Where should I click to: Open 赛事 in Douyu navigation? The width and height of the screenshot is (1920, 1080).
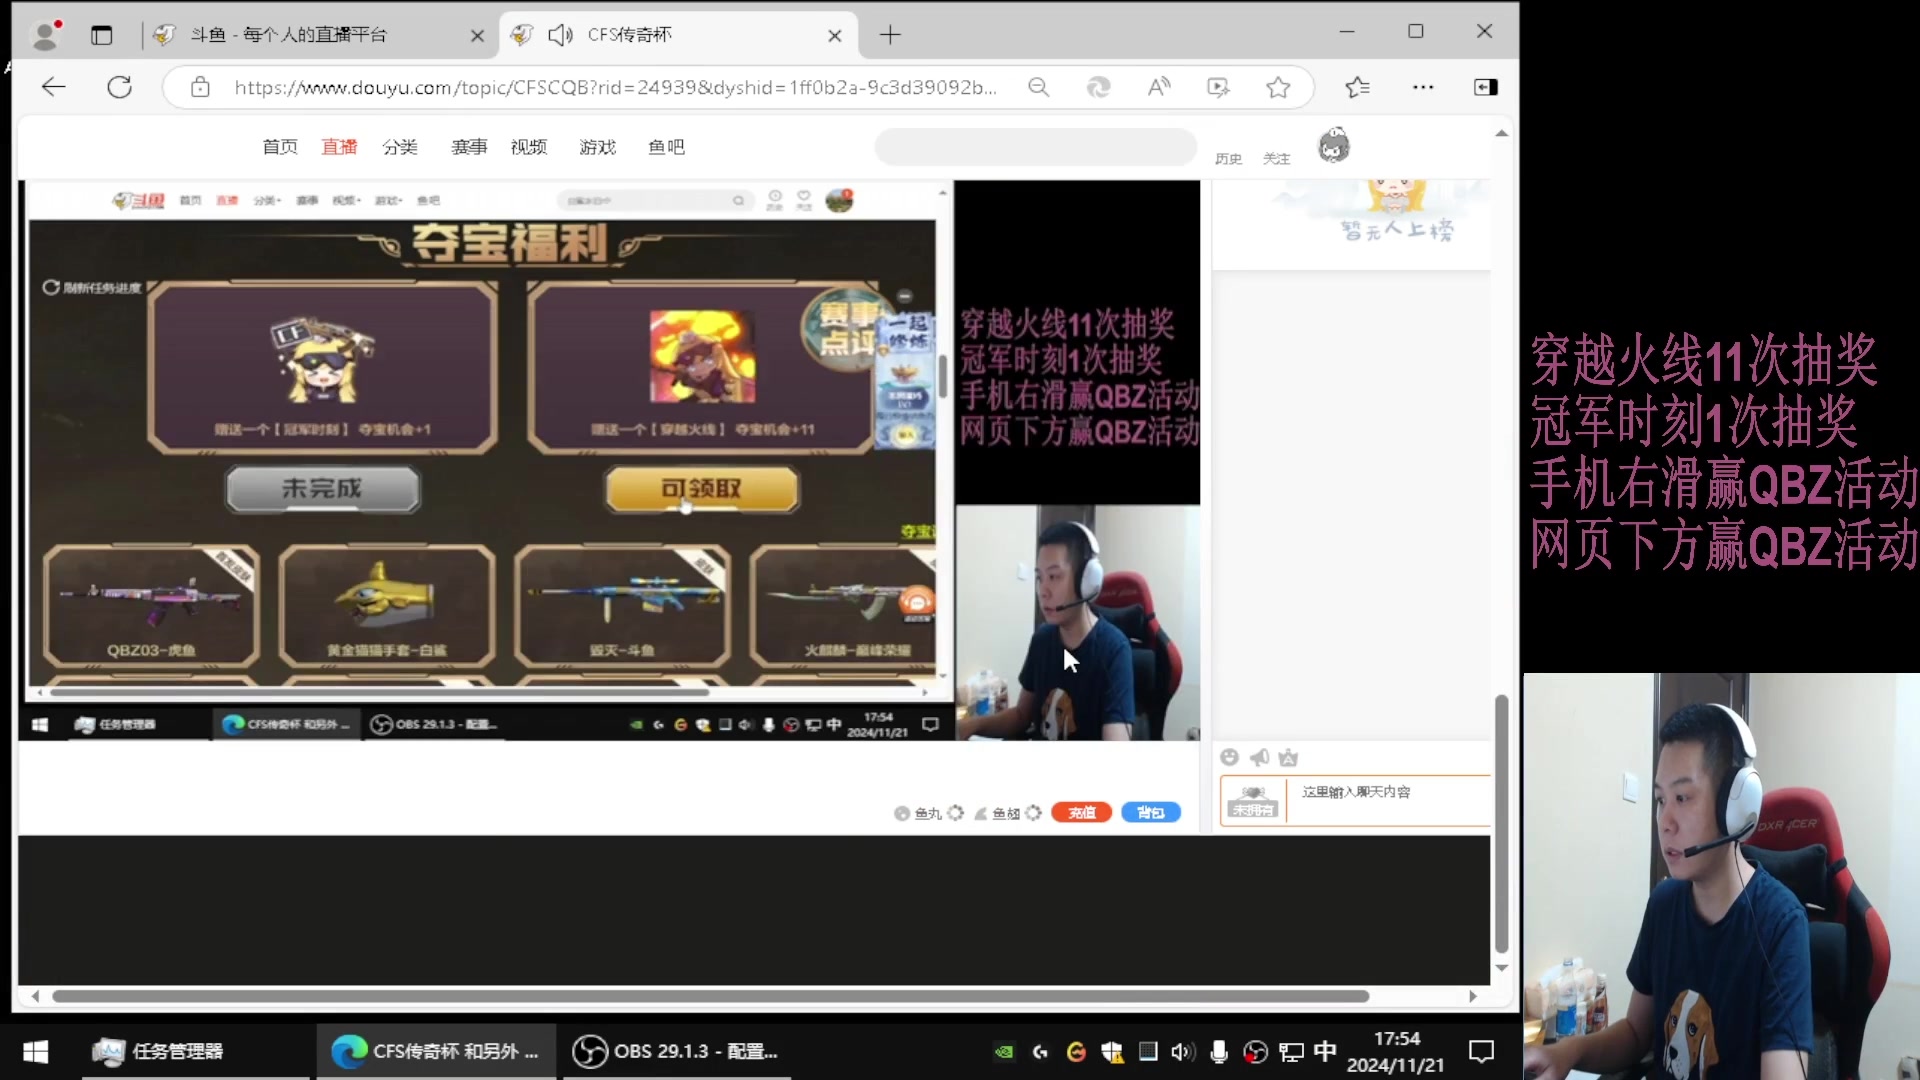[469, 147]
